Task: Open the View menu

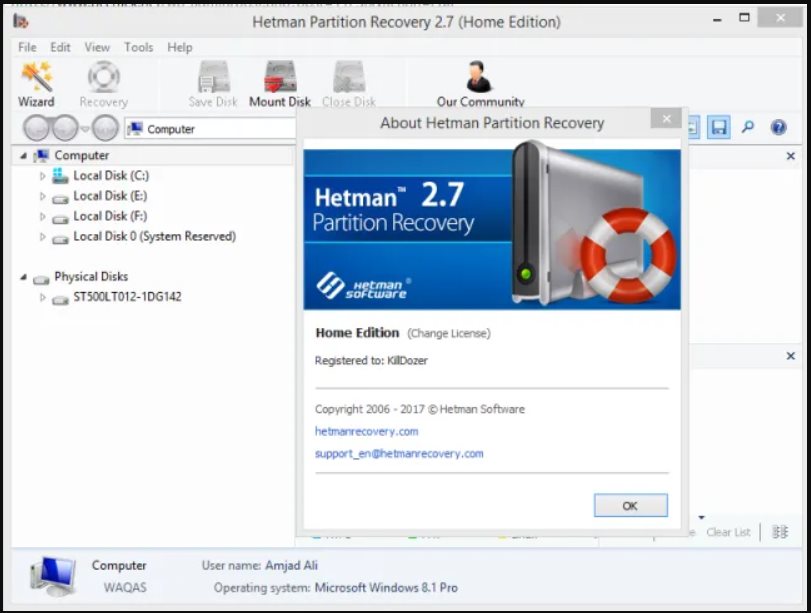Action: (x=96, y=46)
